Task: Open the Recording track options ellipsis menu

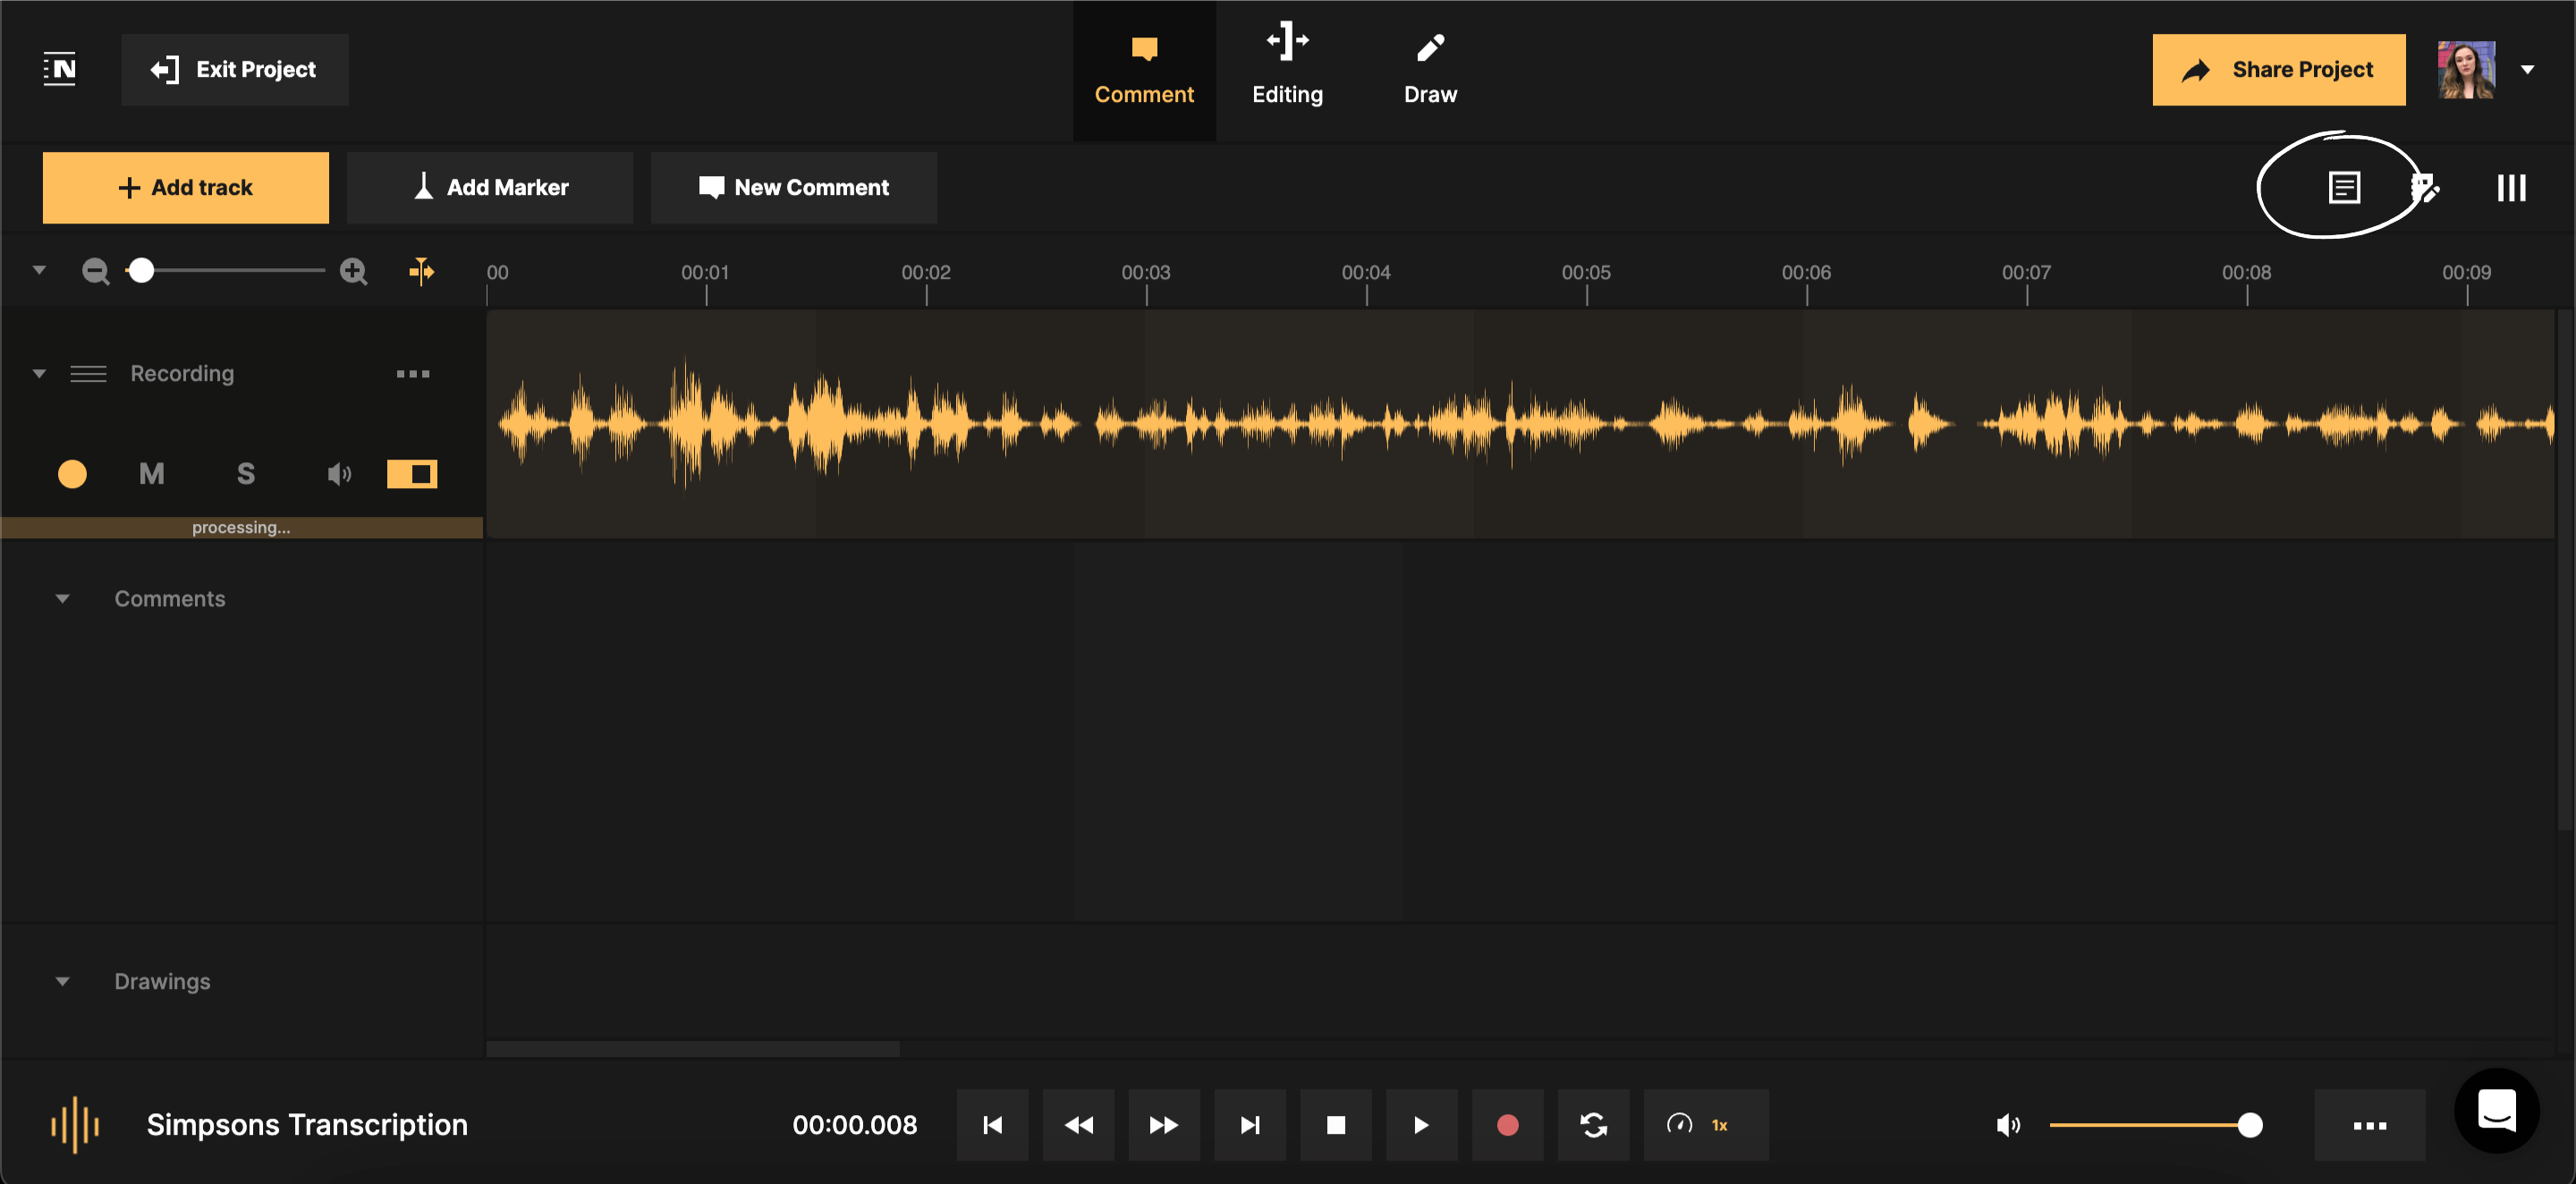Action: click(413, 373)
